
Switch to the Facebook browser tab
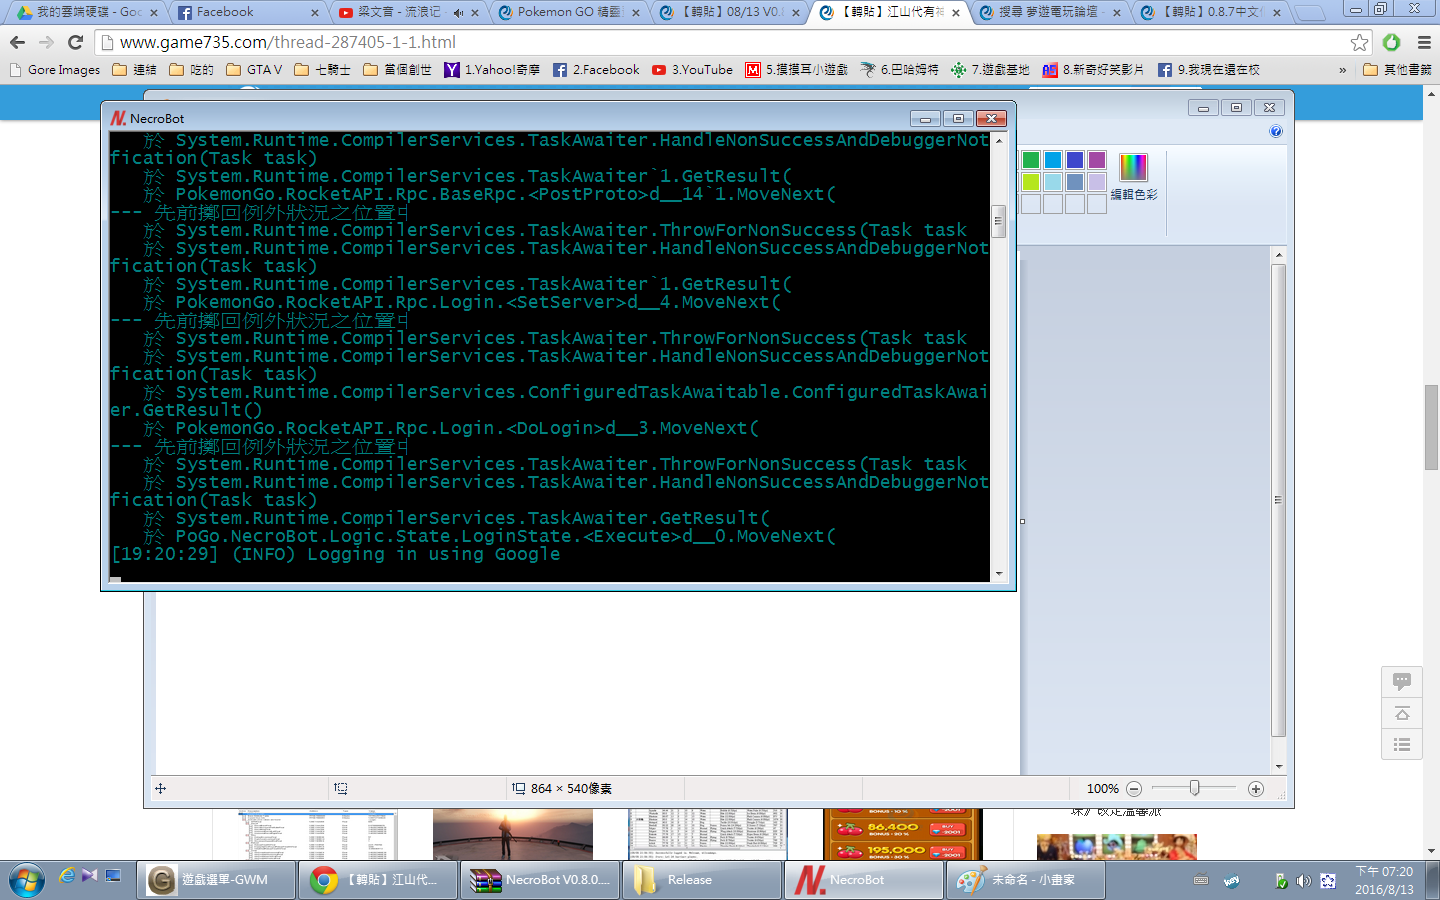click(245, 12)
